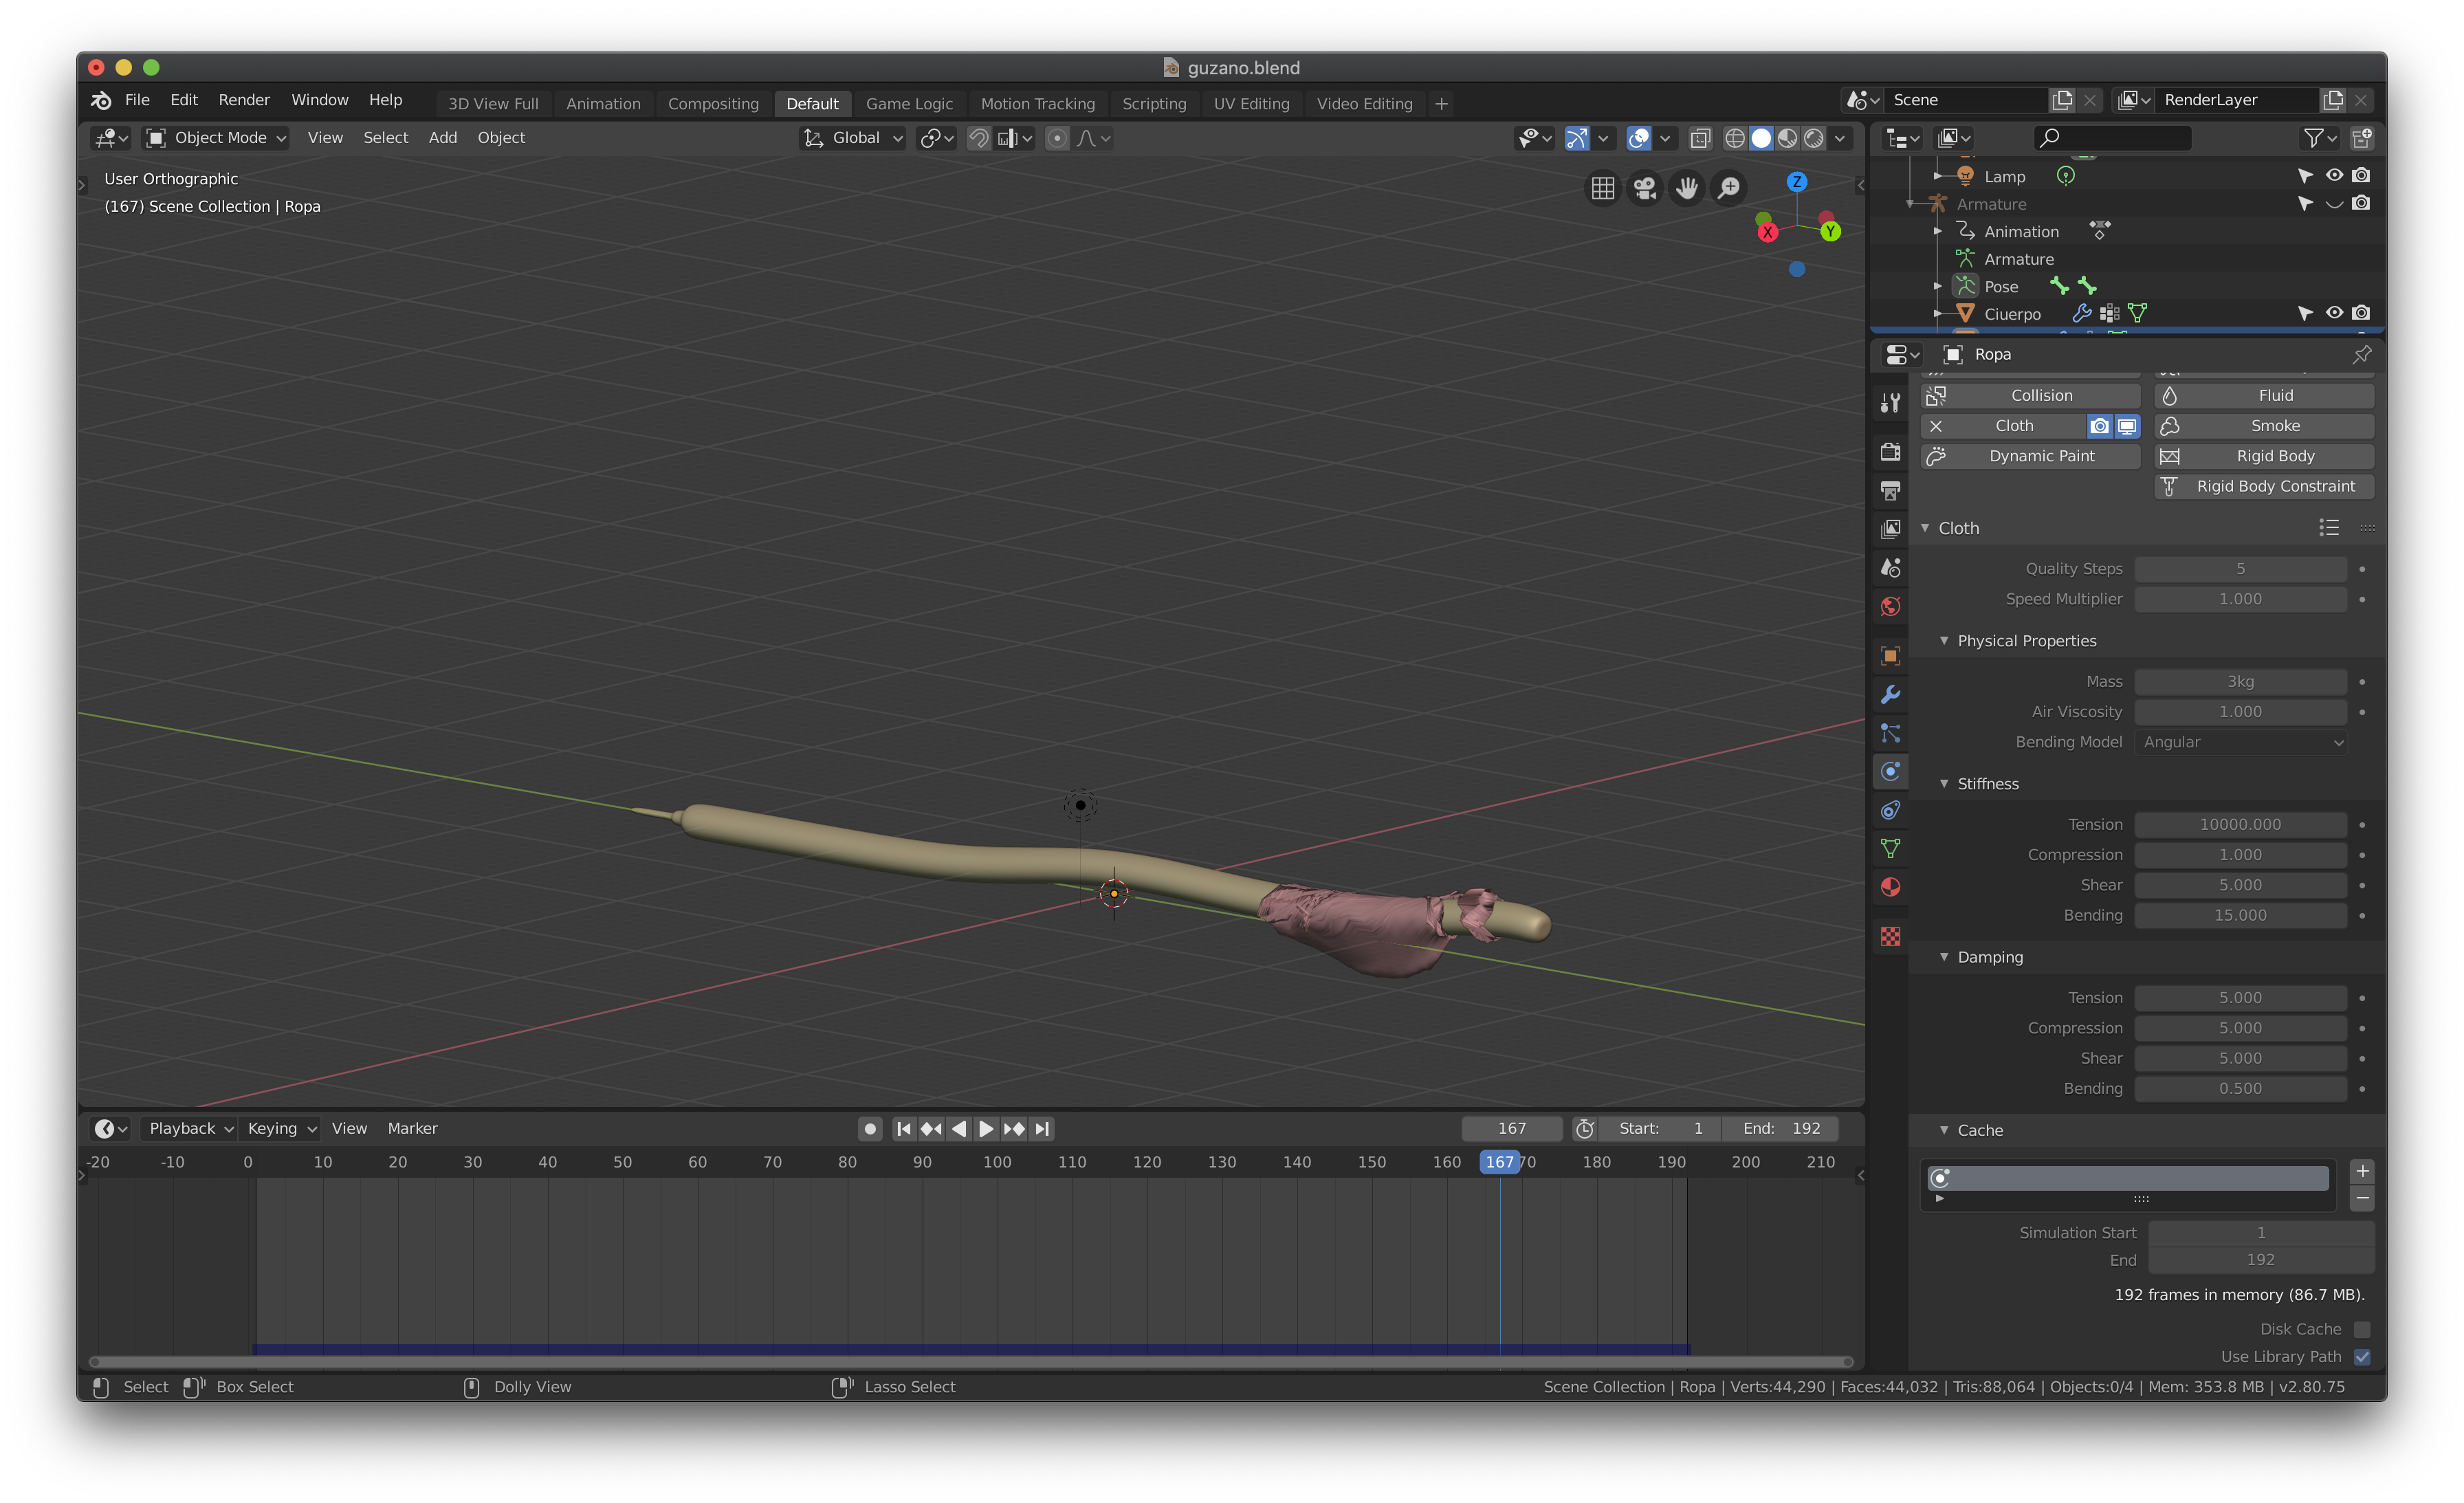Open the Particles properties tab
This screenshot has height=1503, width=2464.
(x=1890, y=733)
